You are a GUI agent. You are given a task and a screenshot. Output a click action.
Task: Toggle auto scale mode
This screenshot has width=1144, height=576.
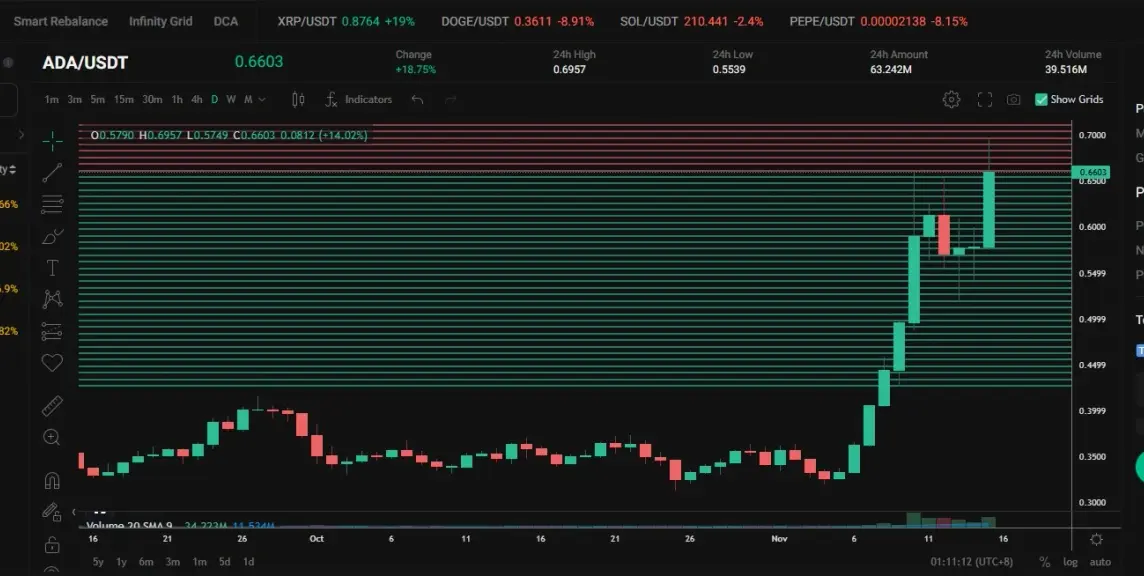coord(1100,561)
